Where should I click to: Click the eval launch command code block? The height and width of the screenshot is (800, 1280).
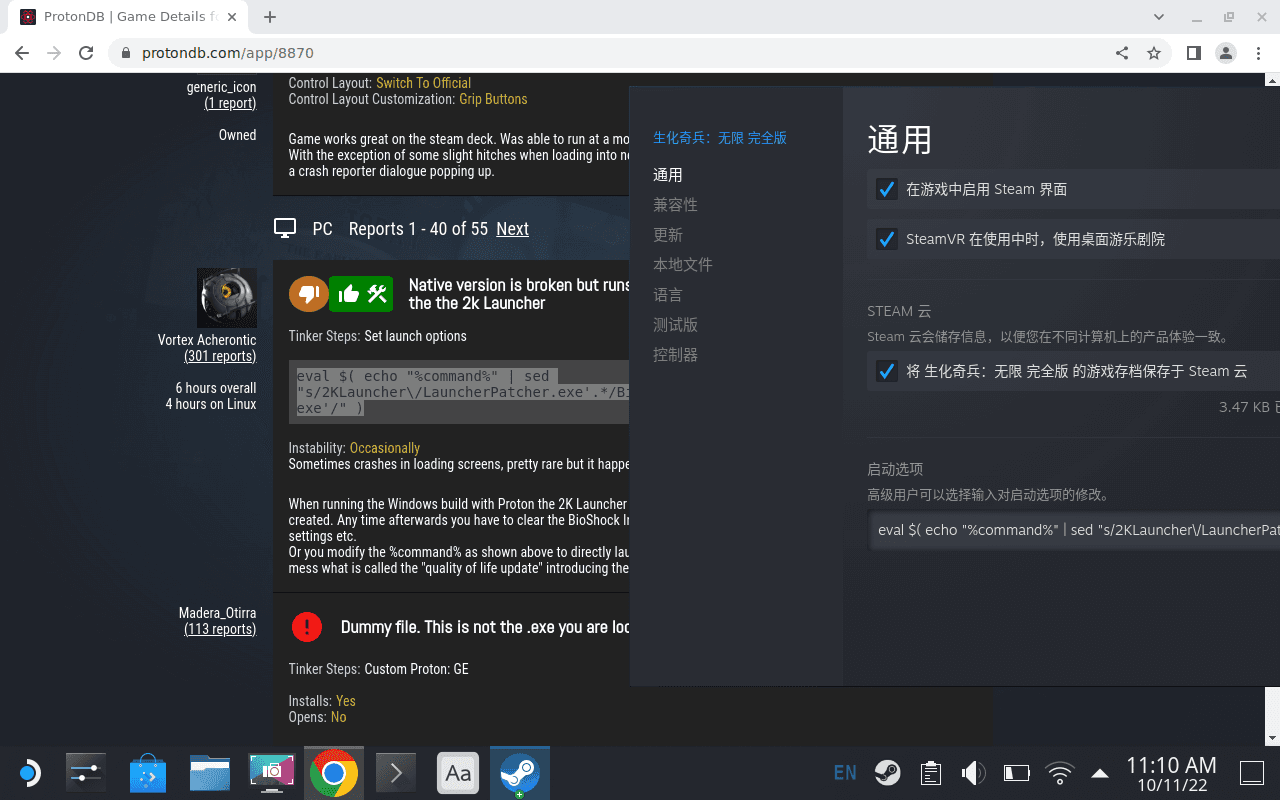click(x=459, y=392)
